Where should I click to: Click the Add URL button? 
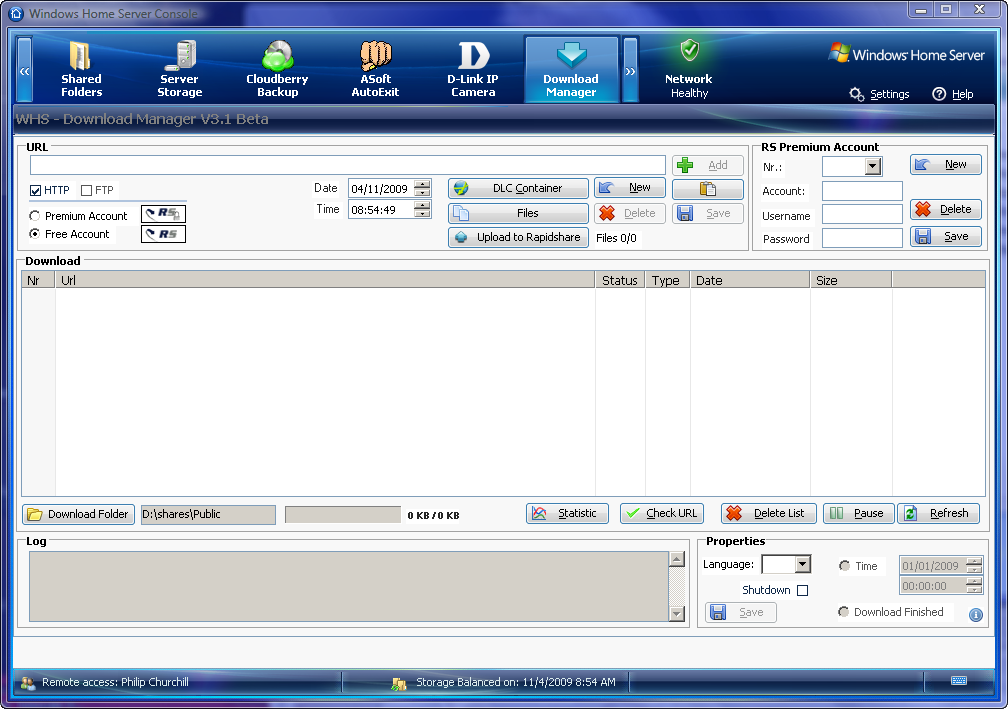coord(708,165)
